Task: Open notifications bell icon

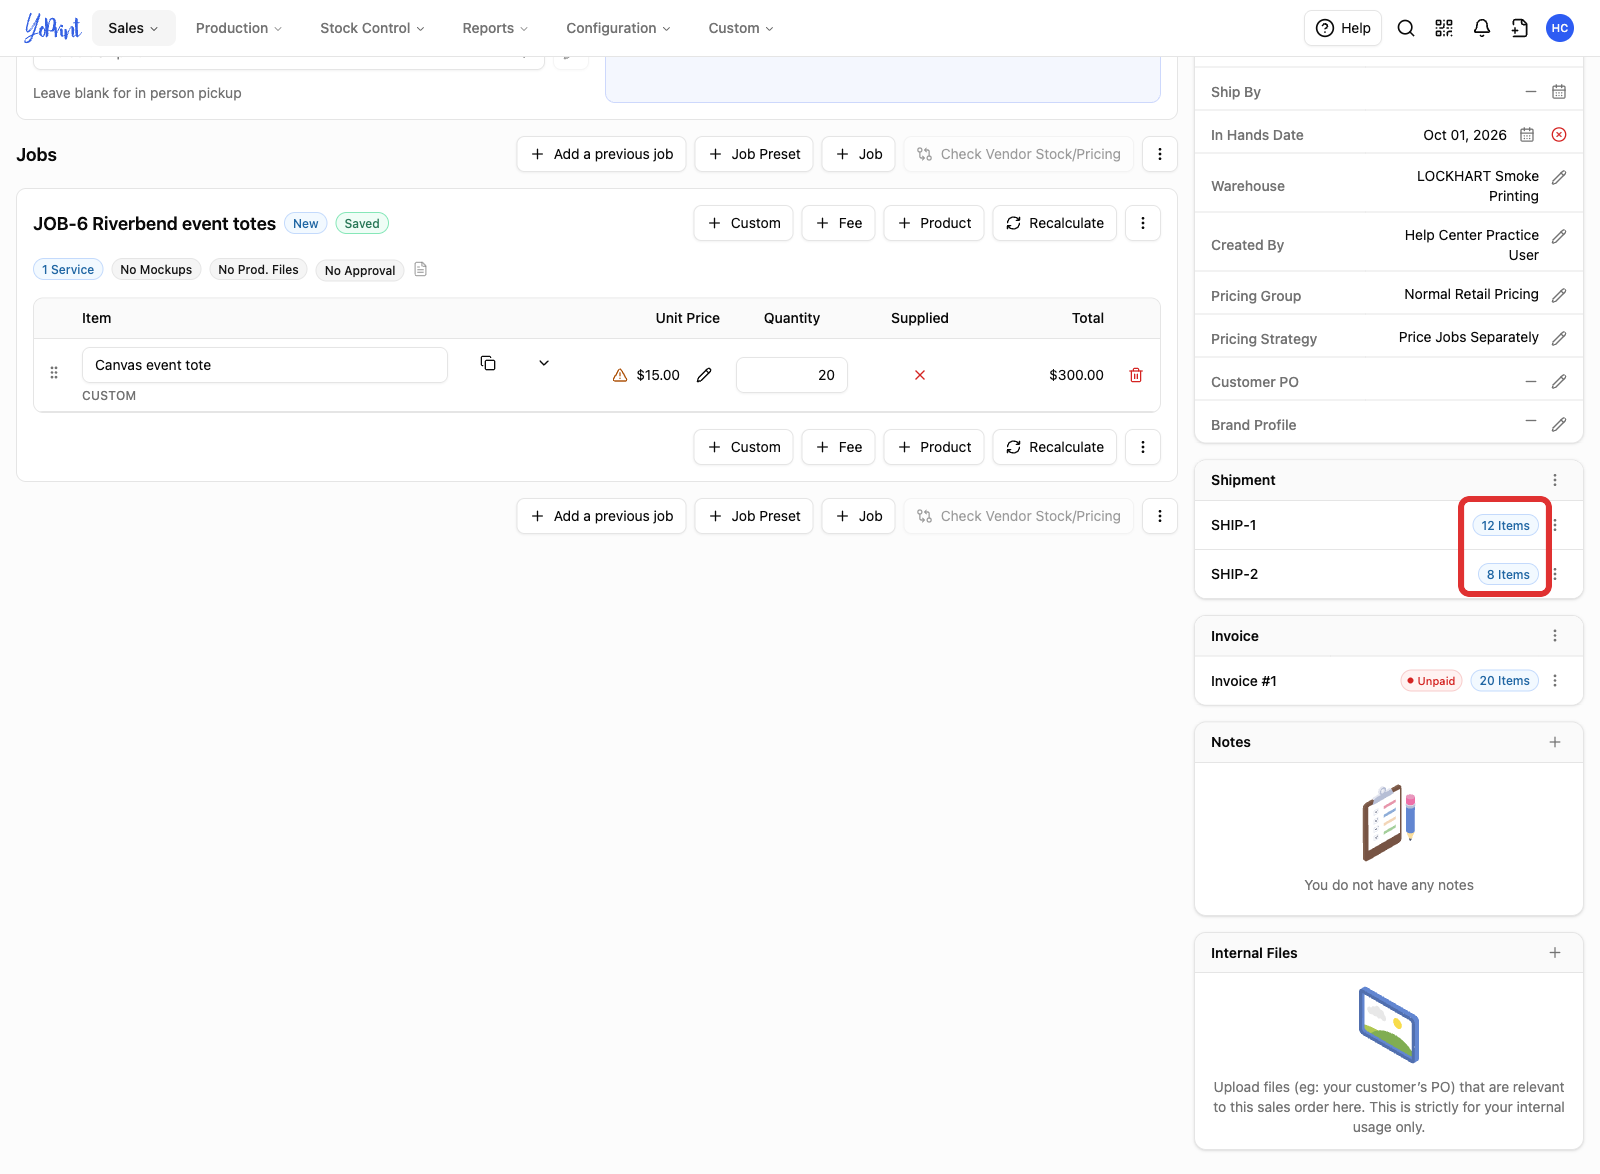Action: (x=1482, y=28)
